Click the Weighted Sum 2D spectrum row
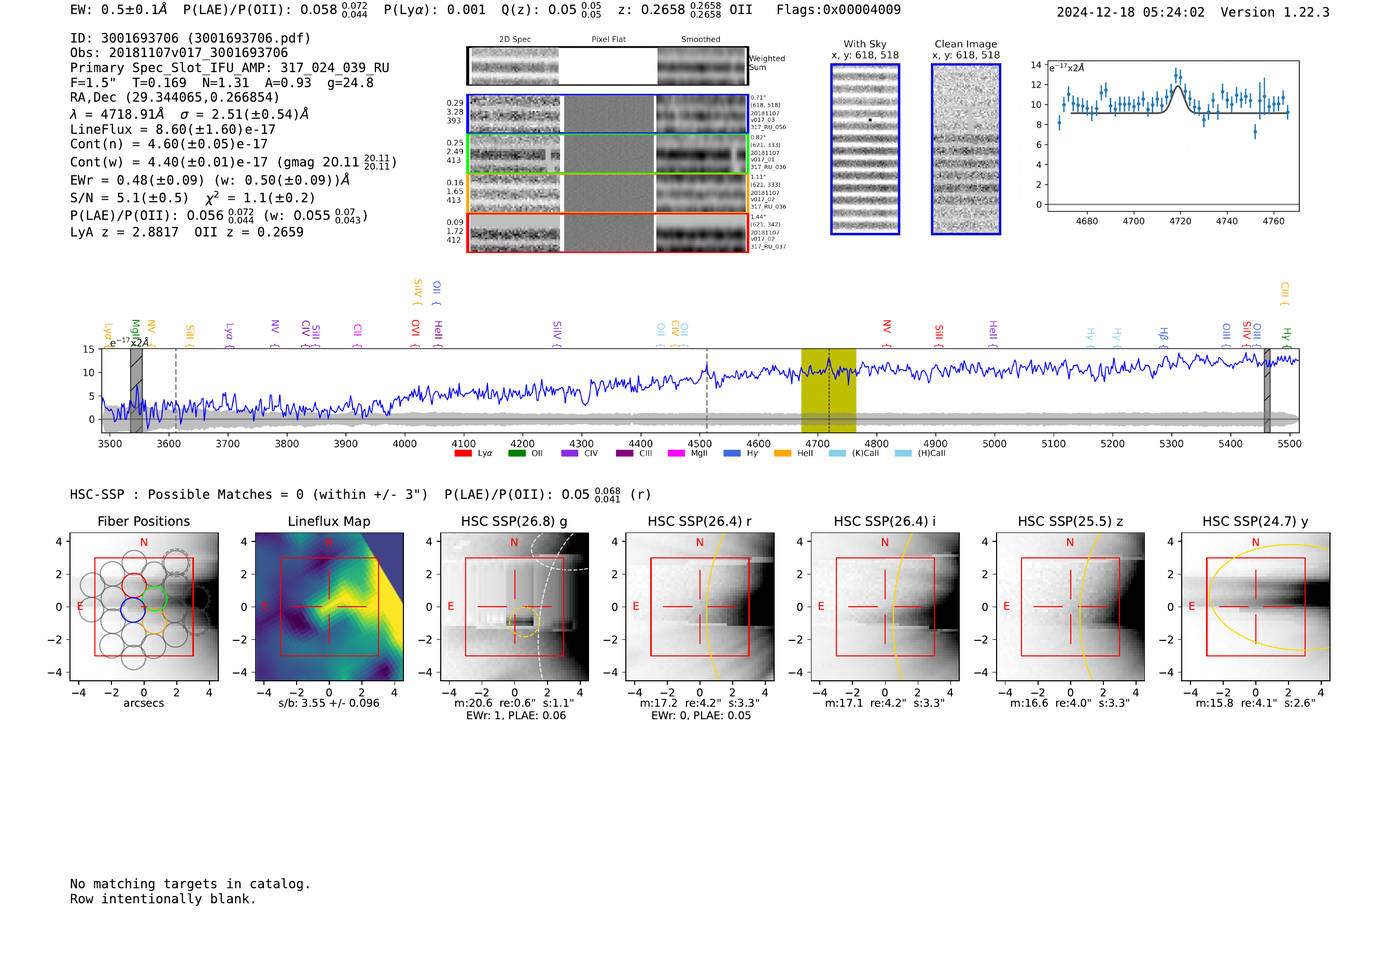This screenshot has width=1400, height=953. (608, 66)
